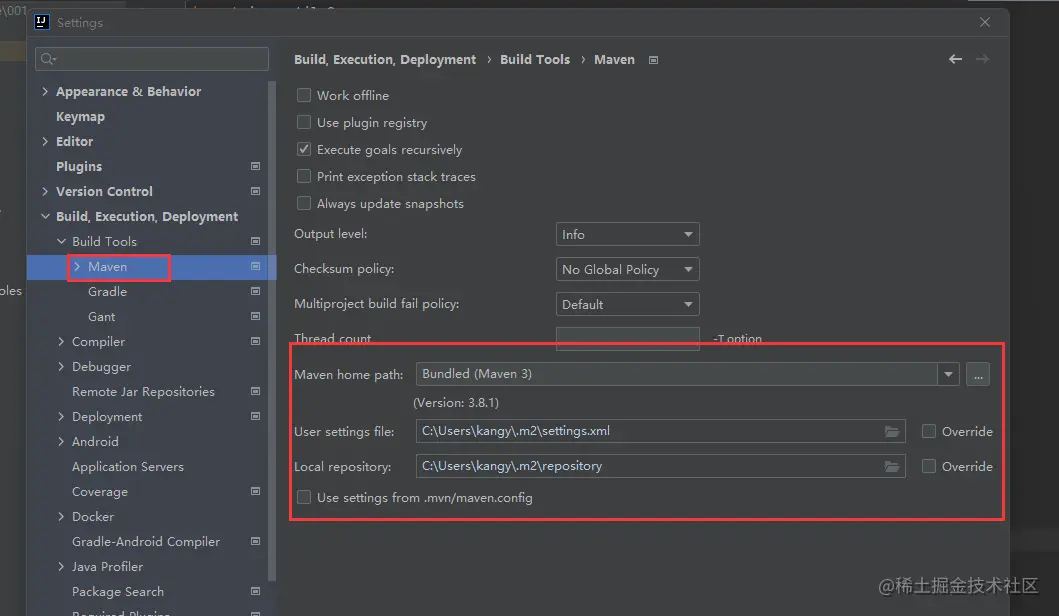This screenshot has height=616, width=1059.
Task: Click the project icon on Version Control row
Action: (255, 191)
